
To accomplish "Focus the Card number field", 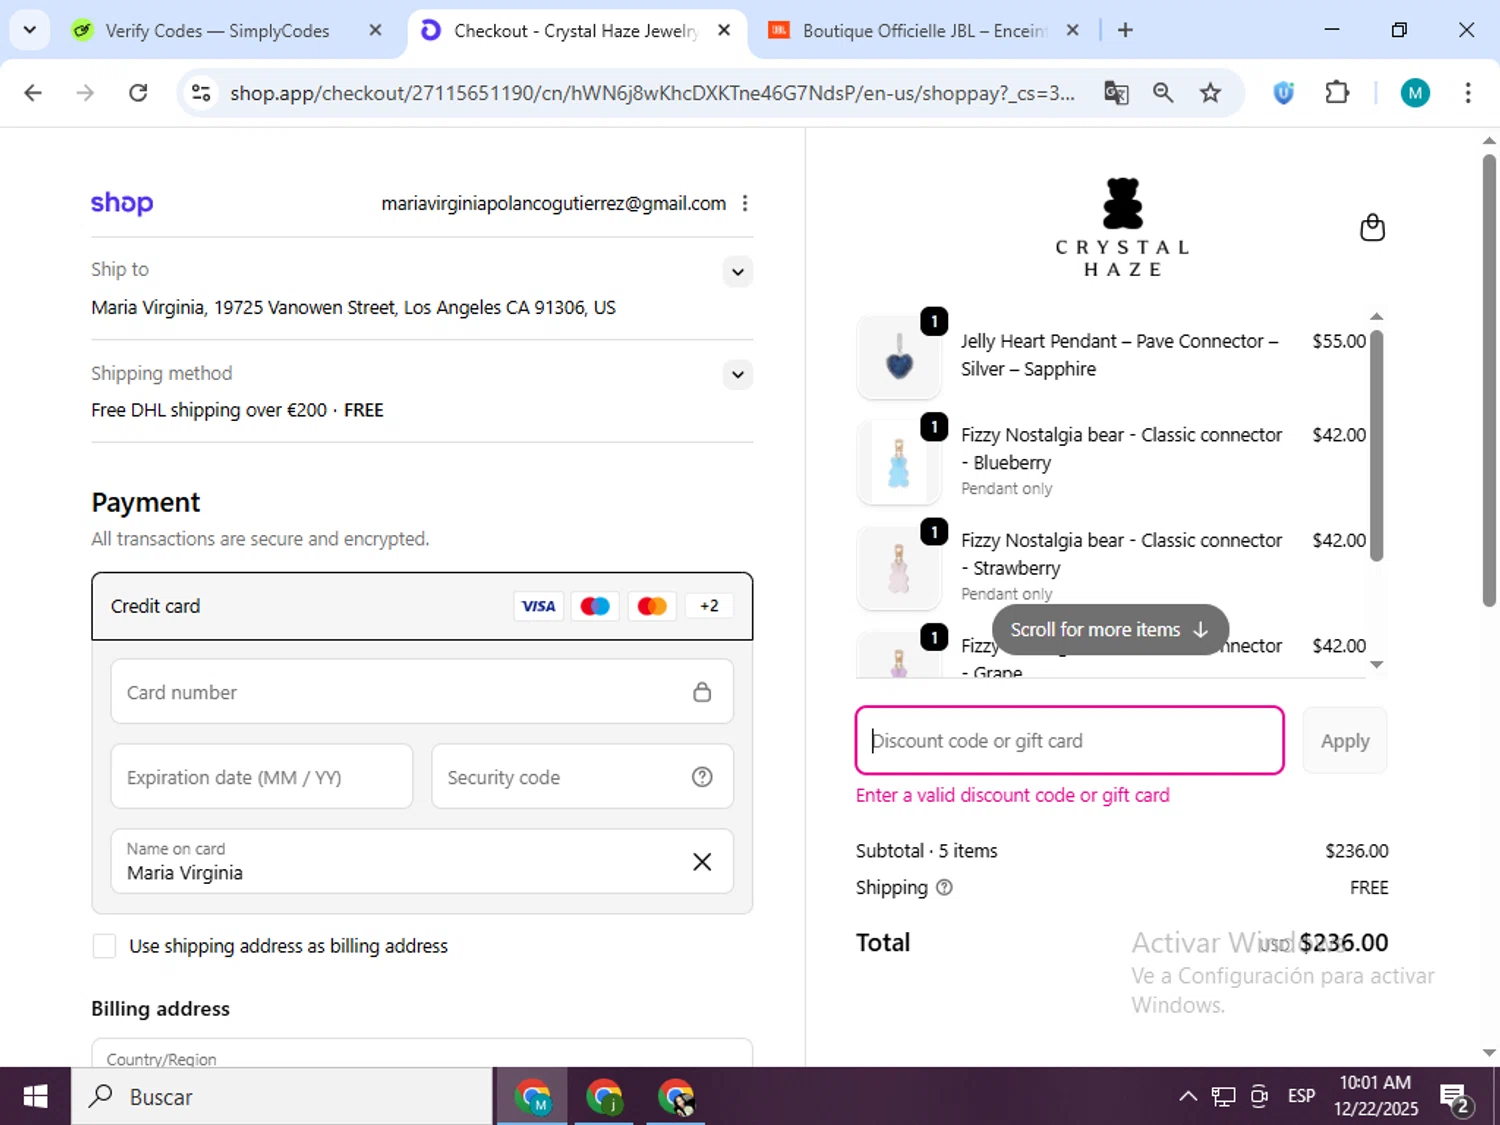I will [x=422, y=692].
